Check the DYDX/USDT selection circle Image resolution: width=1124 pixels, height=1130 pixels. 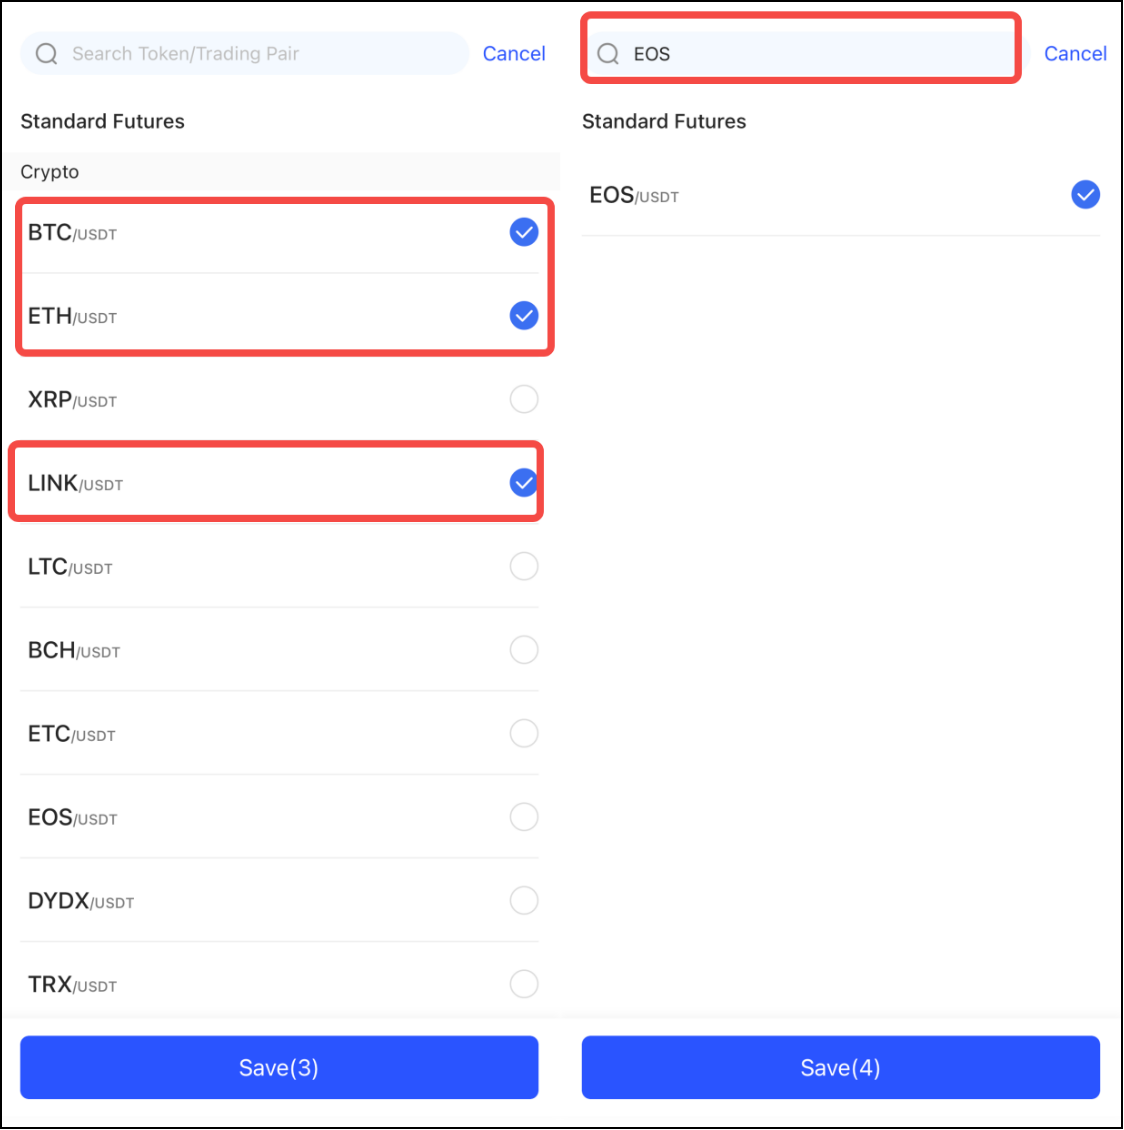(x=524, y=901)
